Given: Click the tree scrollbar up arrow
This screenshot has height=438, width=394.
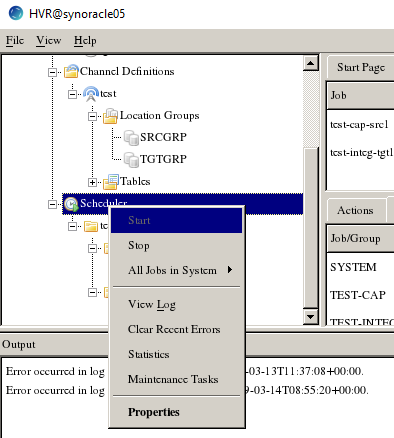Looking at the screenshot, I should click(x=311, y=63).
